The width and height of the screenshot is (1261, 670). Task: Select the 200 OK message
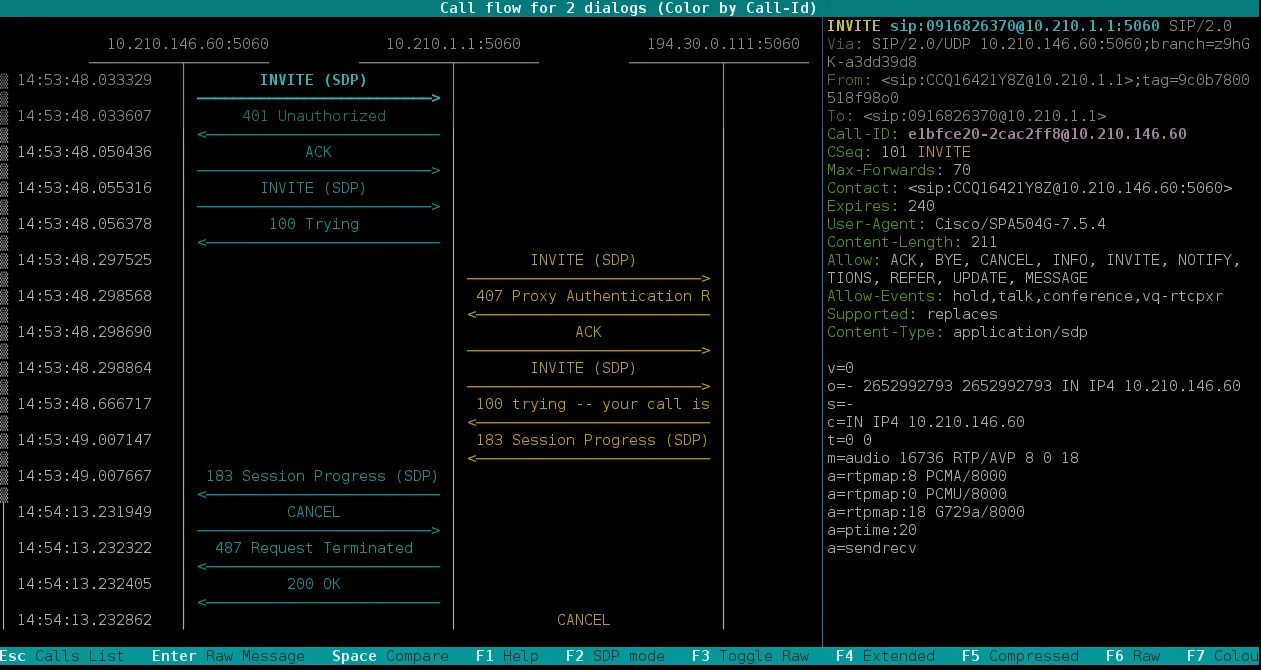tap(313, 584)
